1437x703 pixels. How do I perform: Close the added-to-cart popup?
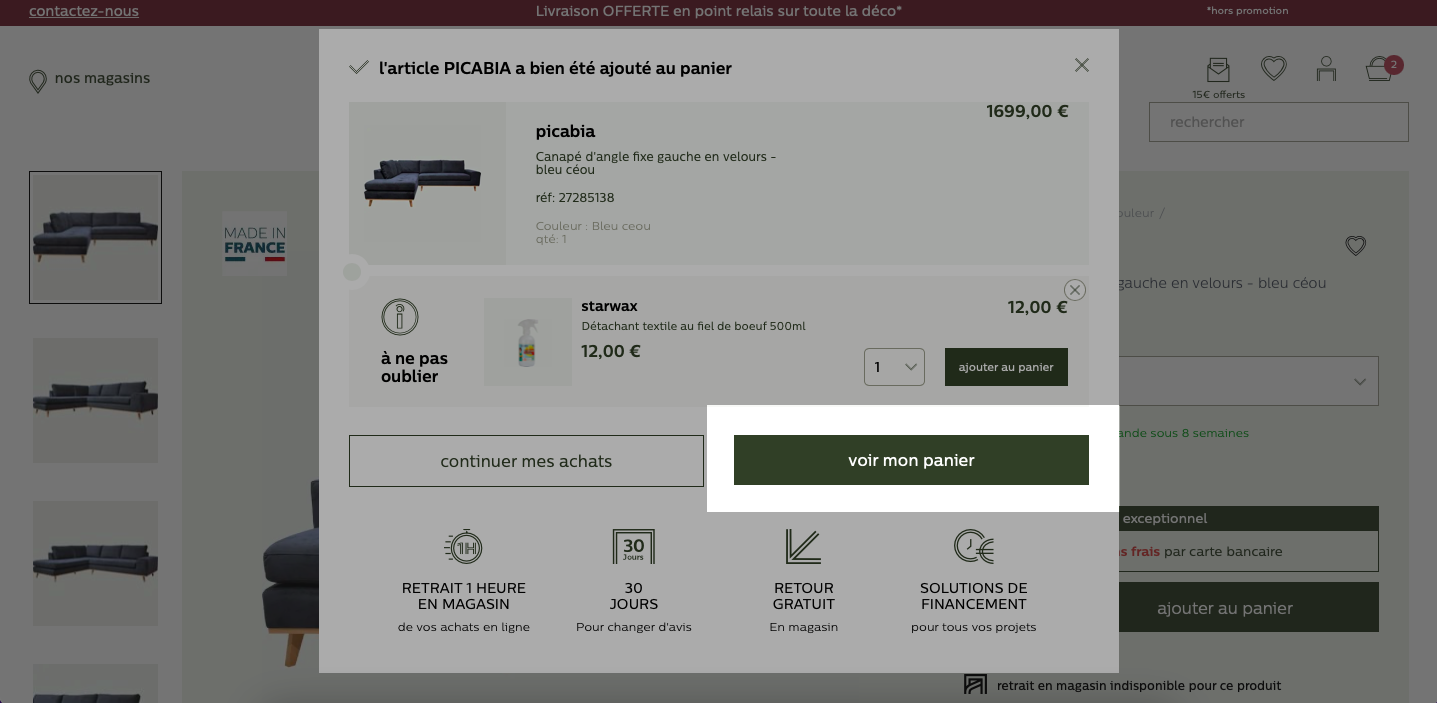click(1081, 65)
